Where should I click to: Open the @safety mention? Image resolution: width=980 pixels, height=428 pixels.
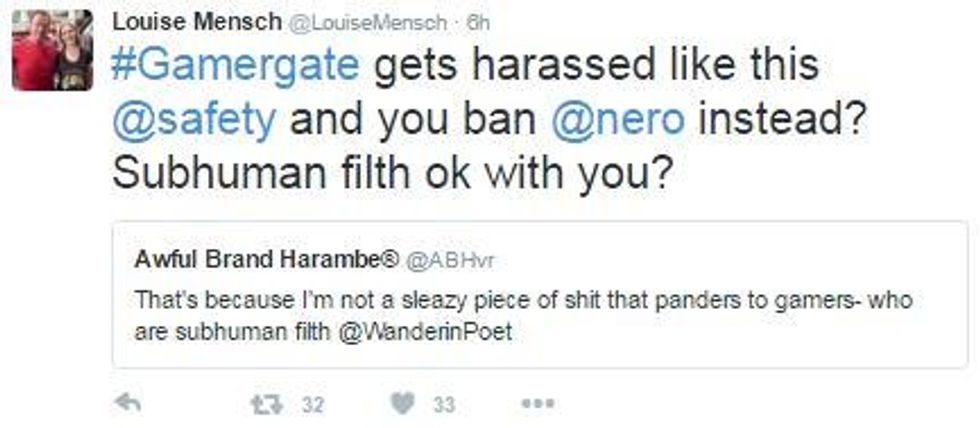194,120
